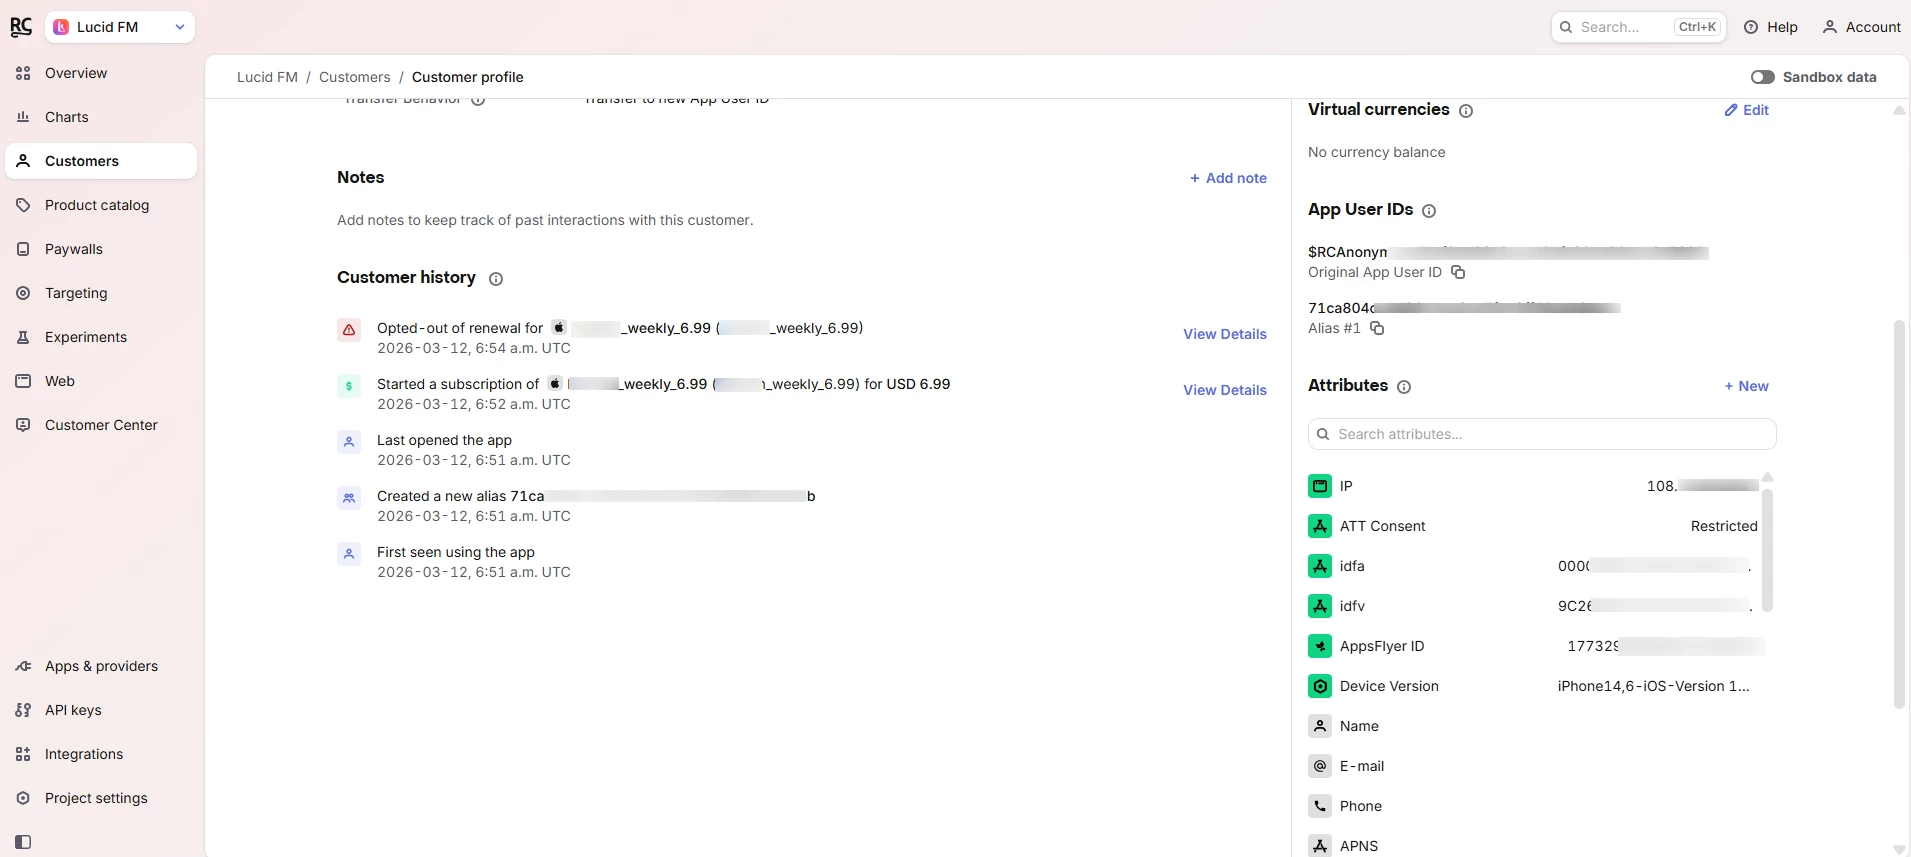Copy the Alias #1 ID
Viewport: 1911px width, 857px height.
click(1377, 328)
